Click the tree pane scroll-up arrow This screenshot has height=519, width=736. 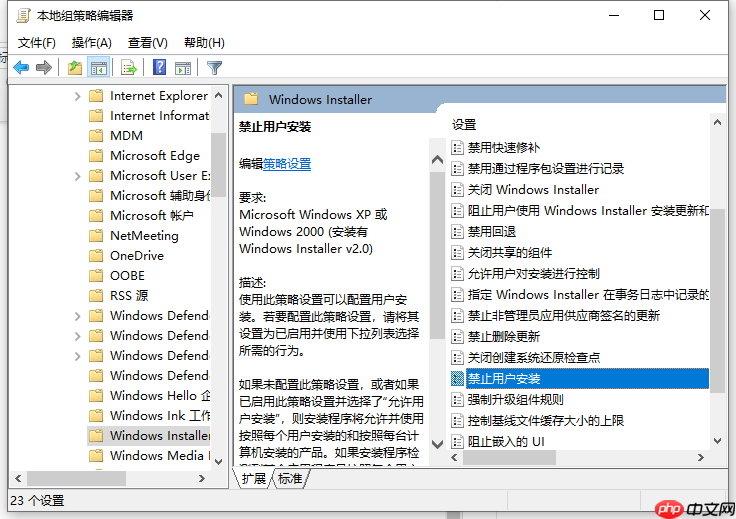pos(218,95)
